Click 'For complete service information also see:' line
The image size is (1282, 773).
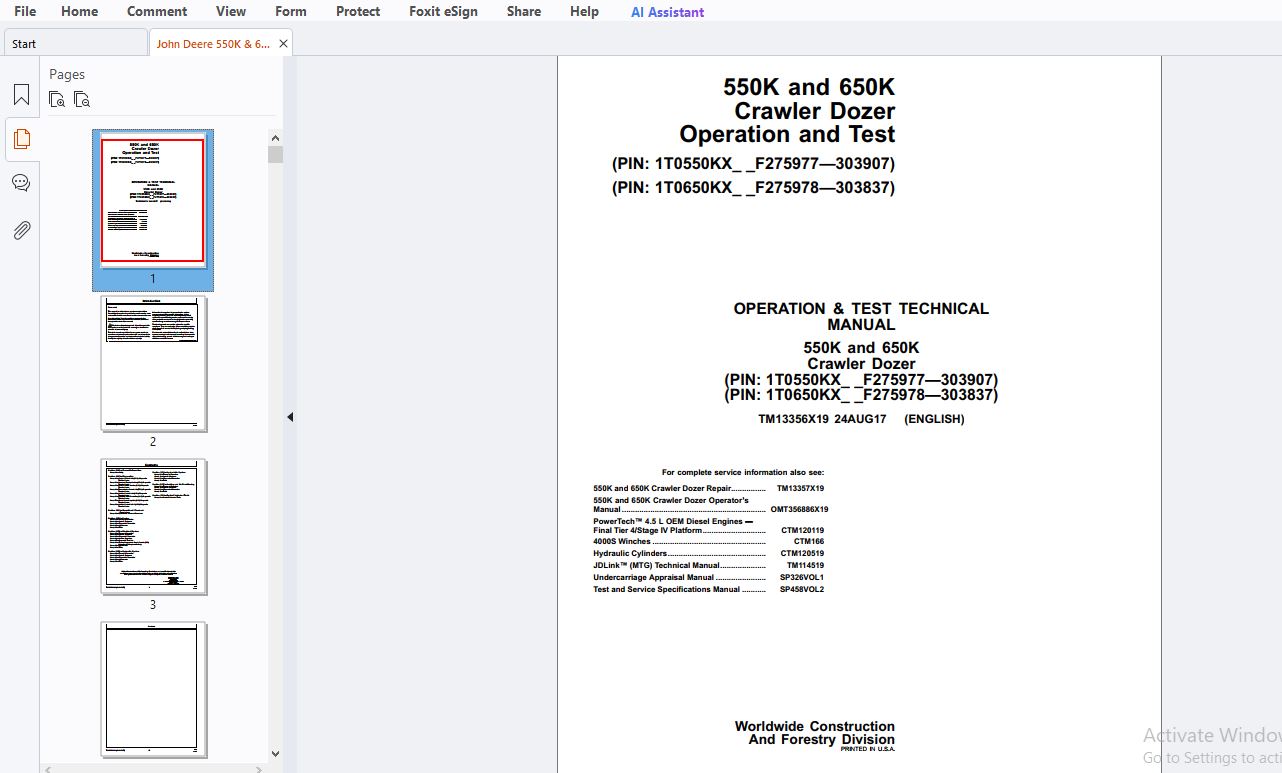(x=743, y=472)
